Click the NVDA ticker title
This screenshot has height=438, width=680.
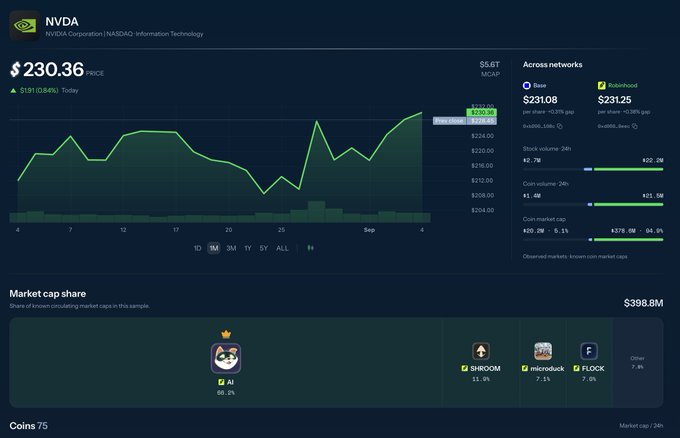point(62,22)
